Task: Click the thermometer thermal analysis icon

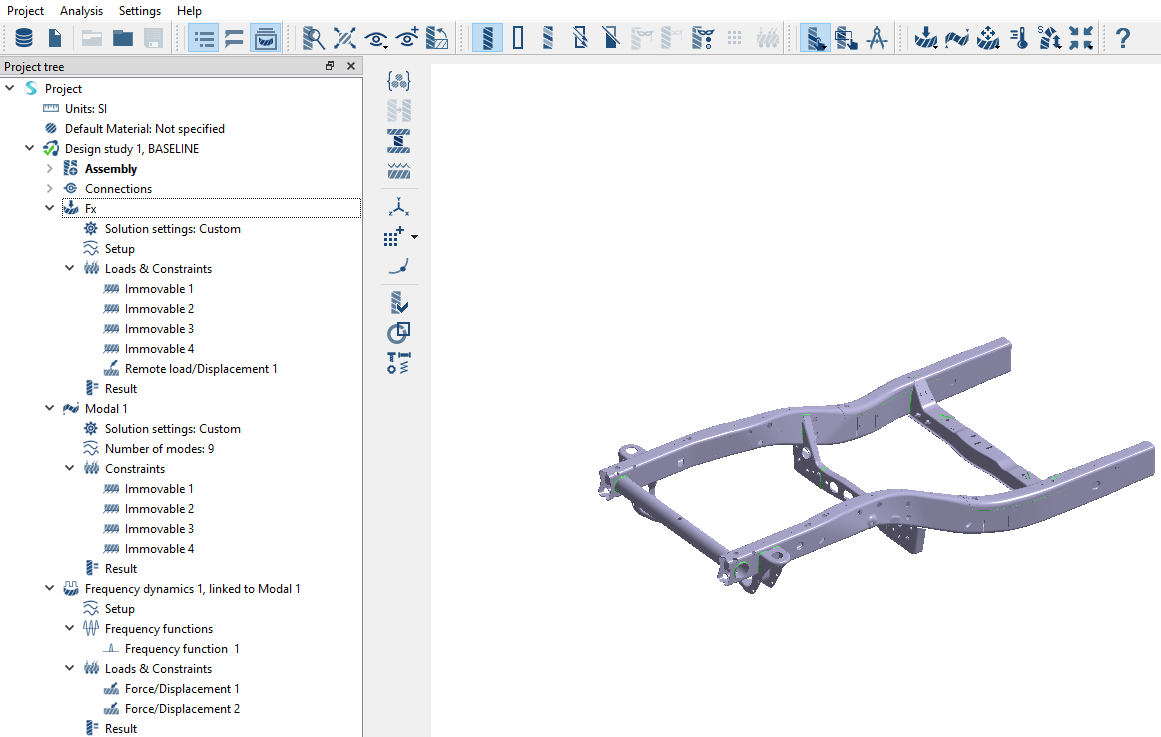Action: point(1019,38)
